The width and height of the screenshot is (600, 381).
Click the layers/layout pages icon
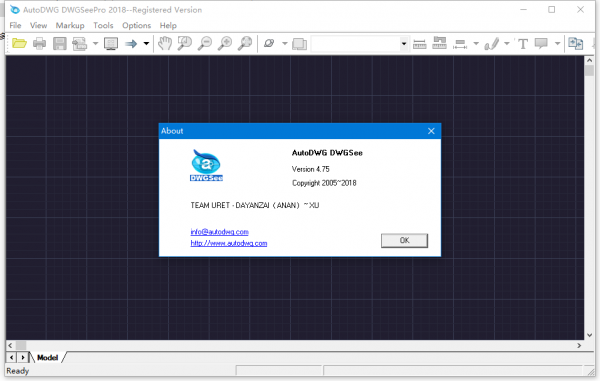click(x=300, y=44)
